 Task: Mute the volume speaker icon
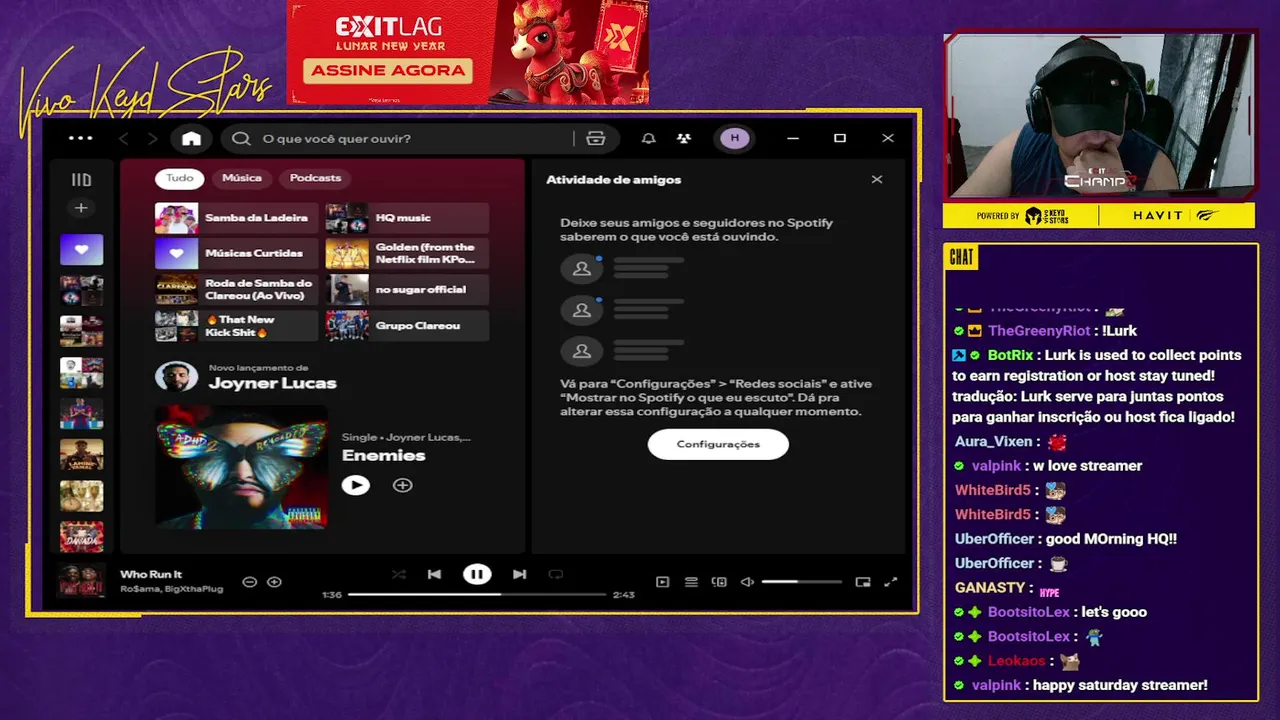tap(747, 582)
